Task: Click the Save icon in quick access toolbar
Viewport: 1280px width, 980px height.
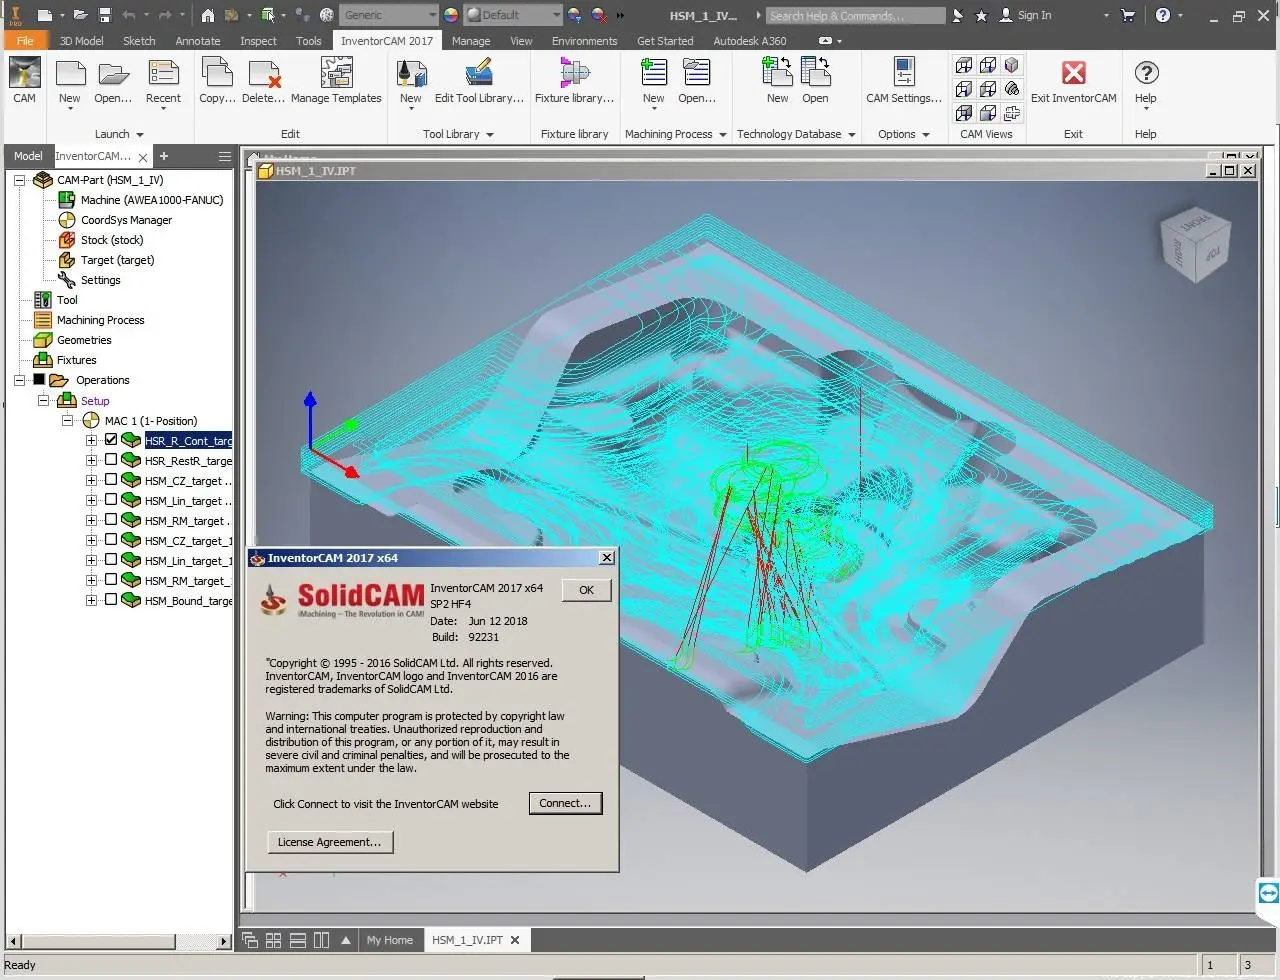Action: [104, 15]
